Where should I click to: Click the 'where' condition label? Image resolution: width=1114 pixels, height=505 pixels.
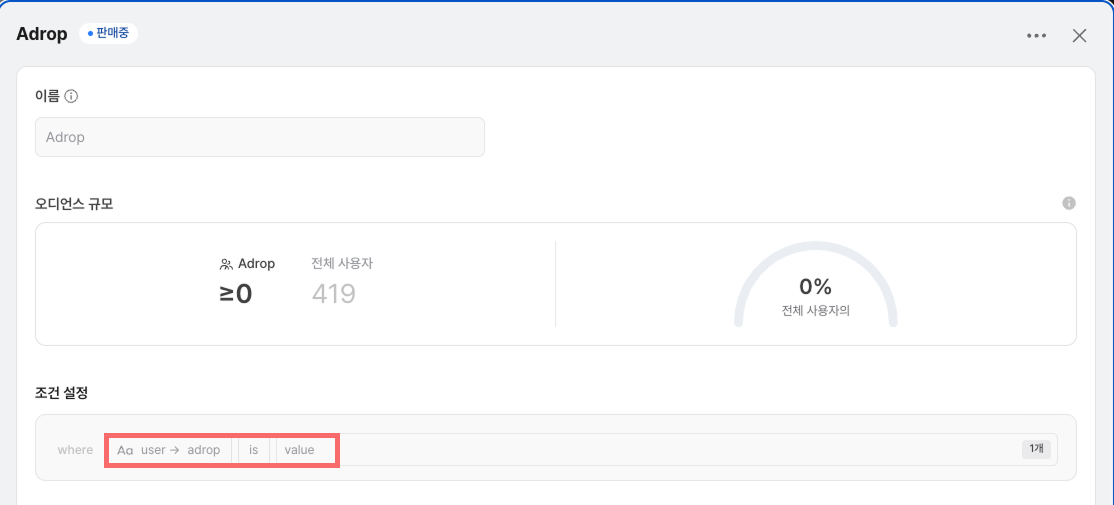pyautogui.click(x=75, y=450)
